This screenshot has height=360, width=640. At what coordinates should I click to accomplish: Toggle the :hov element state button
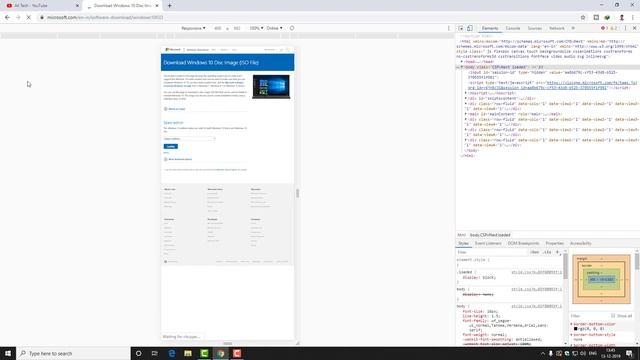(x=534, y=252)
